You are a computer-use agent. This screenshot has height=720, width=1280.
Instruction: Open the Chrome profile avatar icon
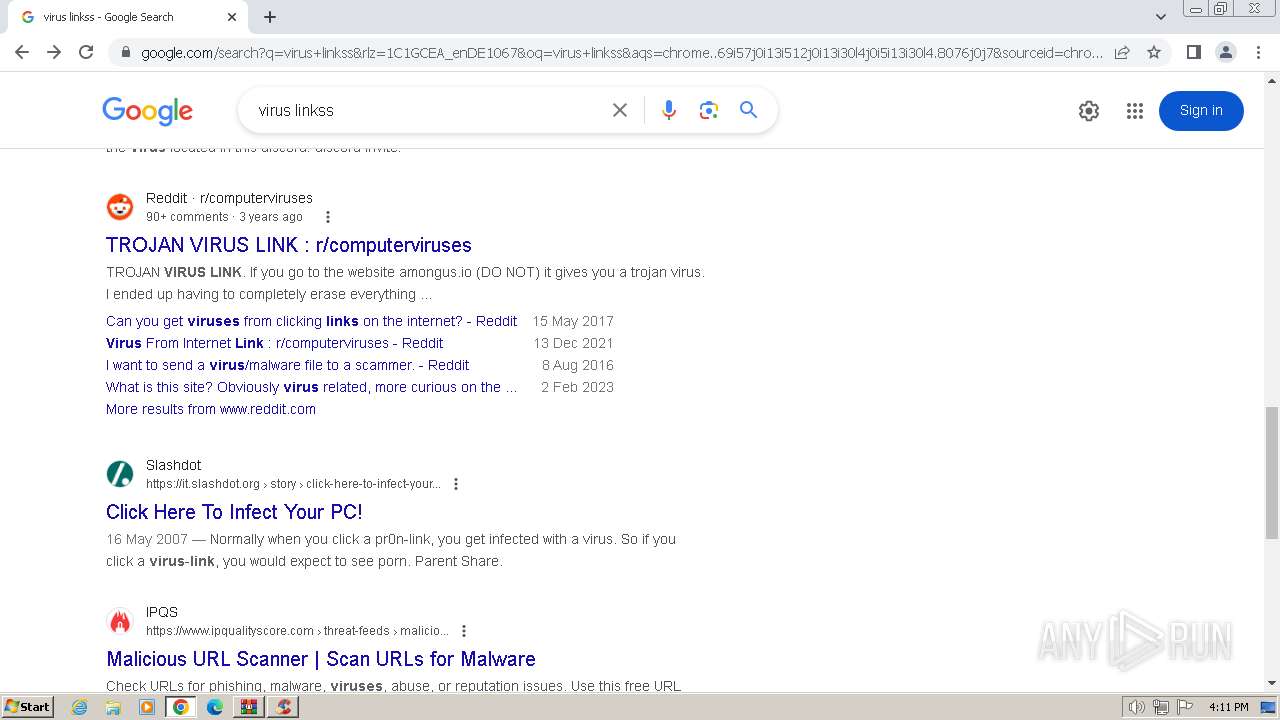[1225, 52]
